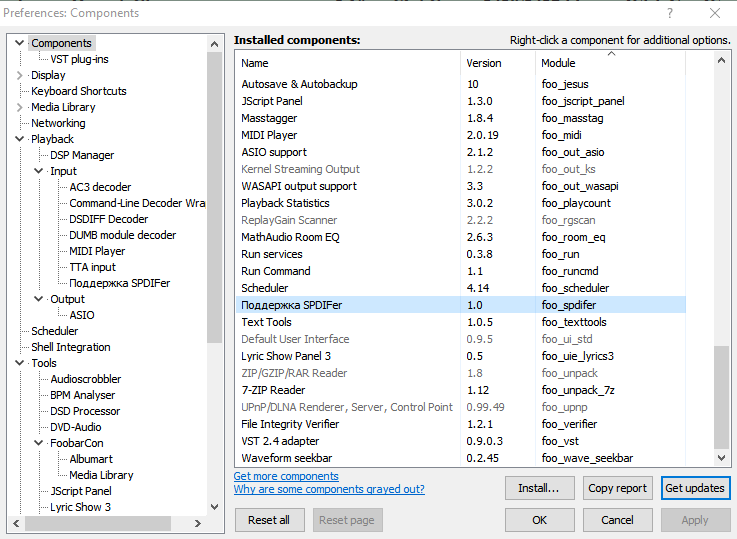This screenshot has height=539, width=737.
Task: Open DSP Manager preferences page
Action: (82, 155)
